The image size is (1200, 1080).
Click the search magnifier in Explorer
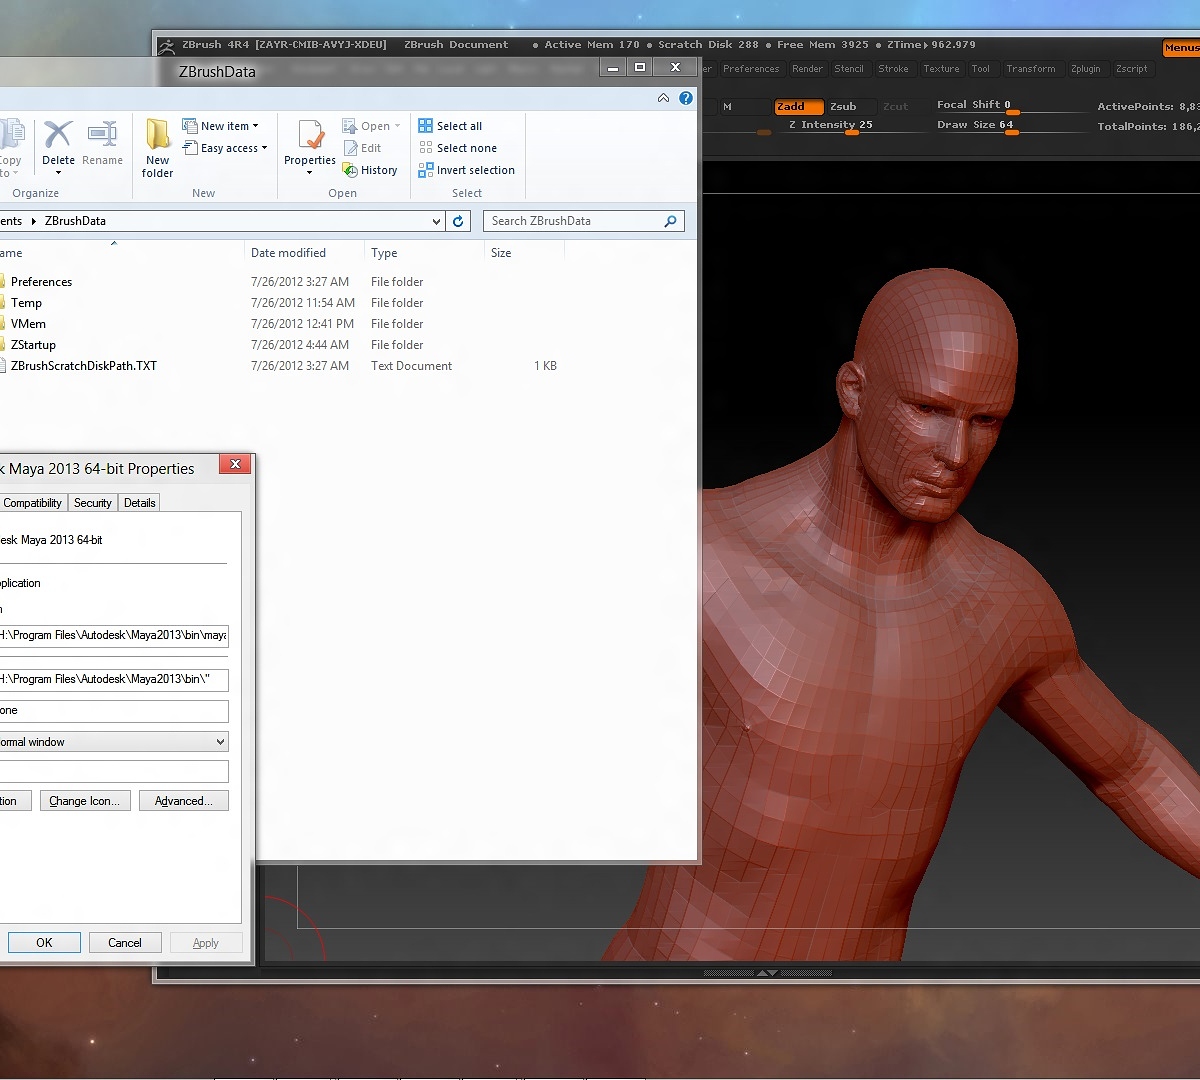tap(670, 221)
